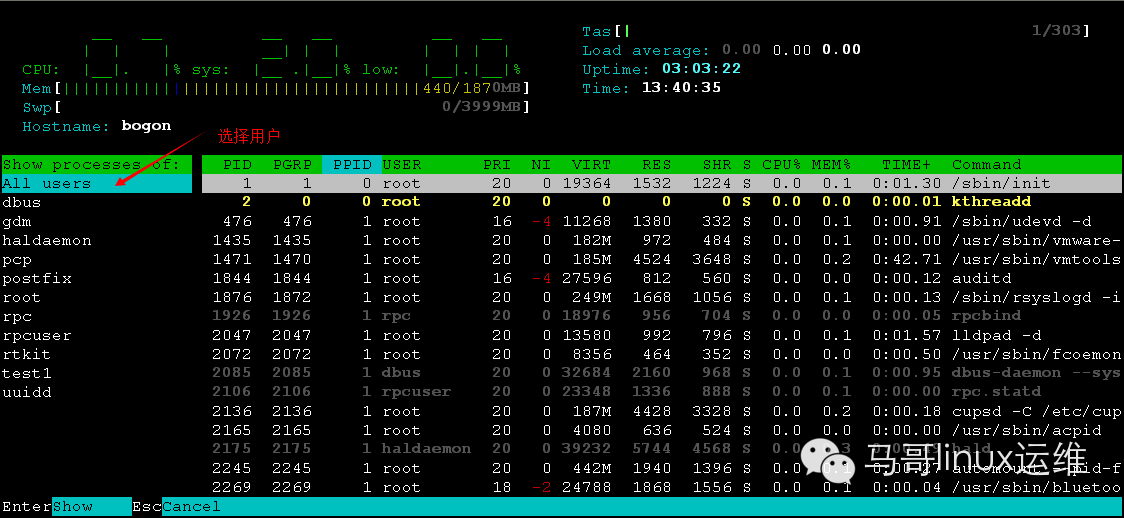The width and height of the screenshot is (1124, 518).
Task: Click the TIME+ column header
Action: [905, 165]
